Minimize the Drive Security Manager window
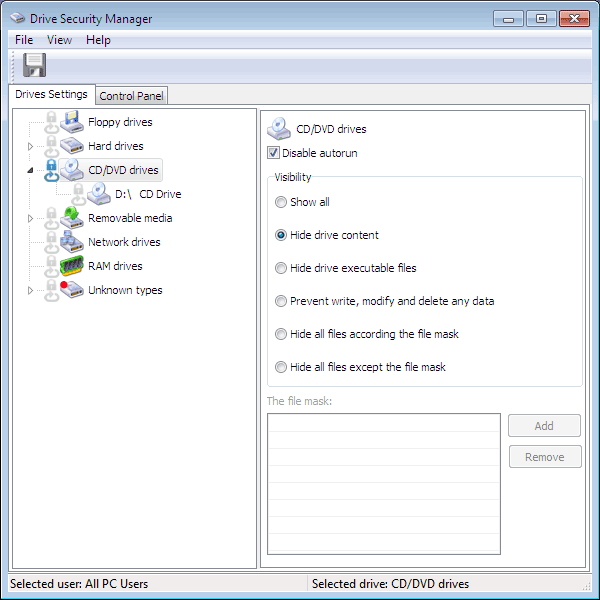 click(508, 19)
